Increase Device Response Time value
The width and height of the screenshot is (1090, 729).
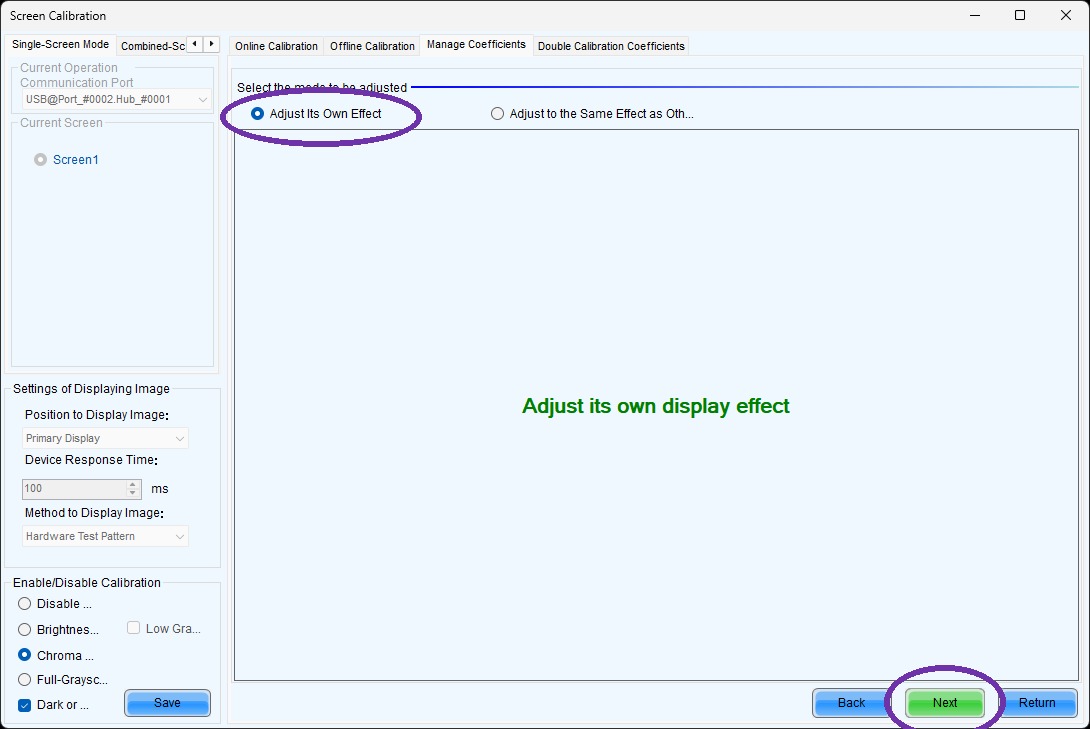pos(133,484)
